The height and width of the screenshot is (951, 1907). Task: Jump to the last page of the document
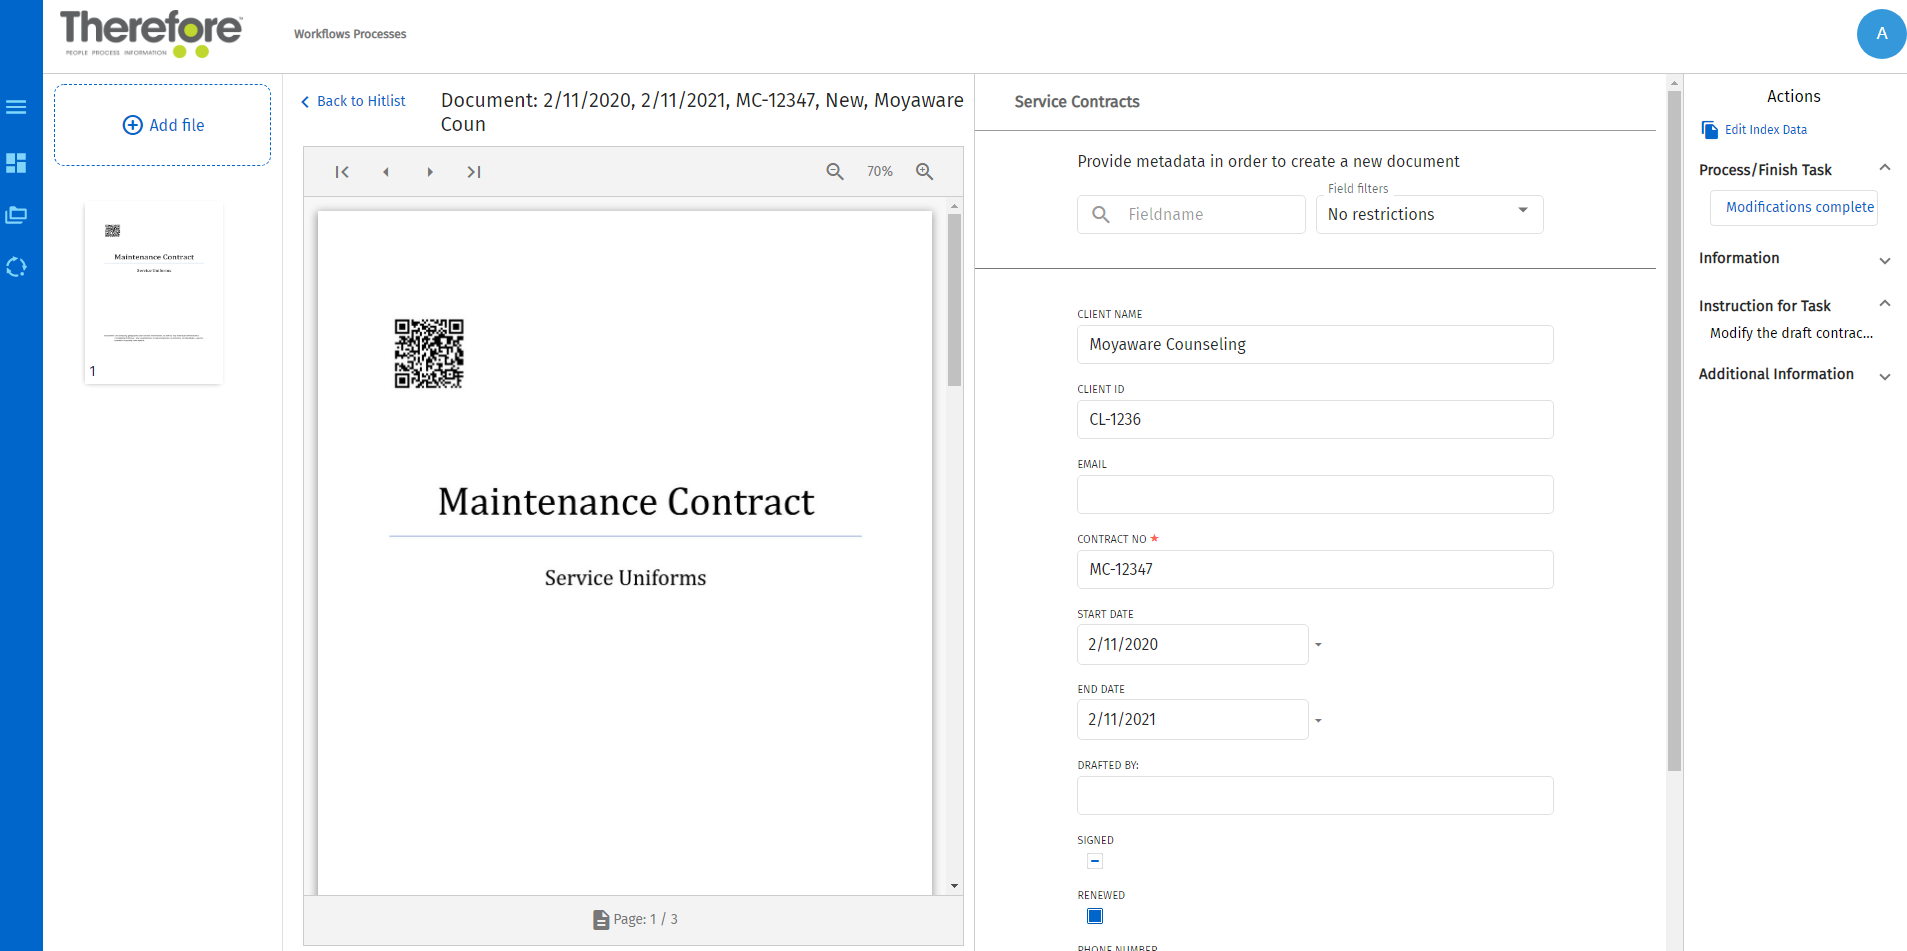[x=474, y=171]
